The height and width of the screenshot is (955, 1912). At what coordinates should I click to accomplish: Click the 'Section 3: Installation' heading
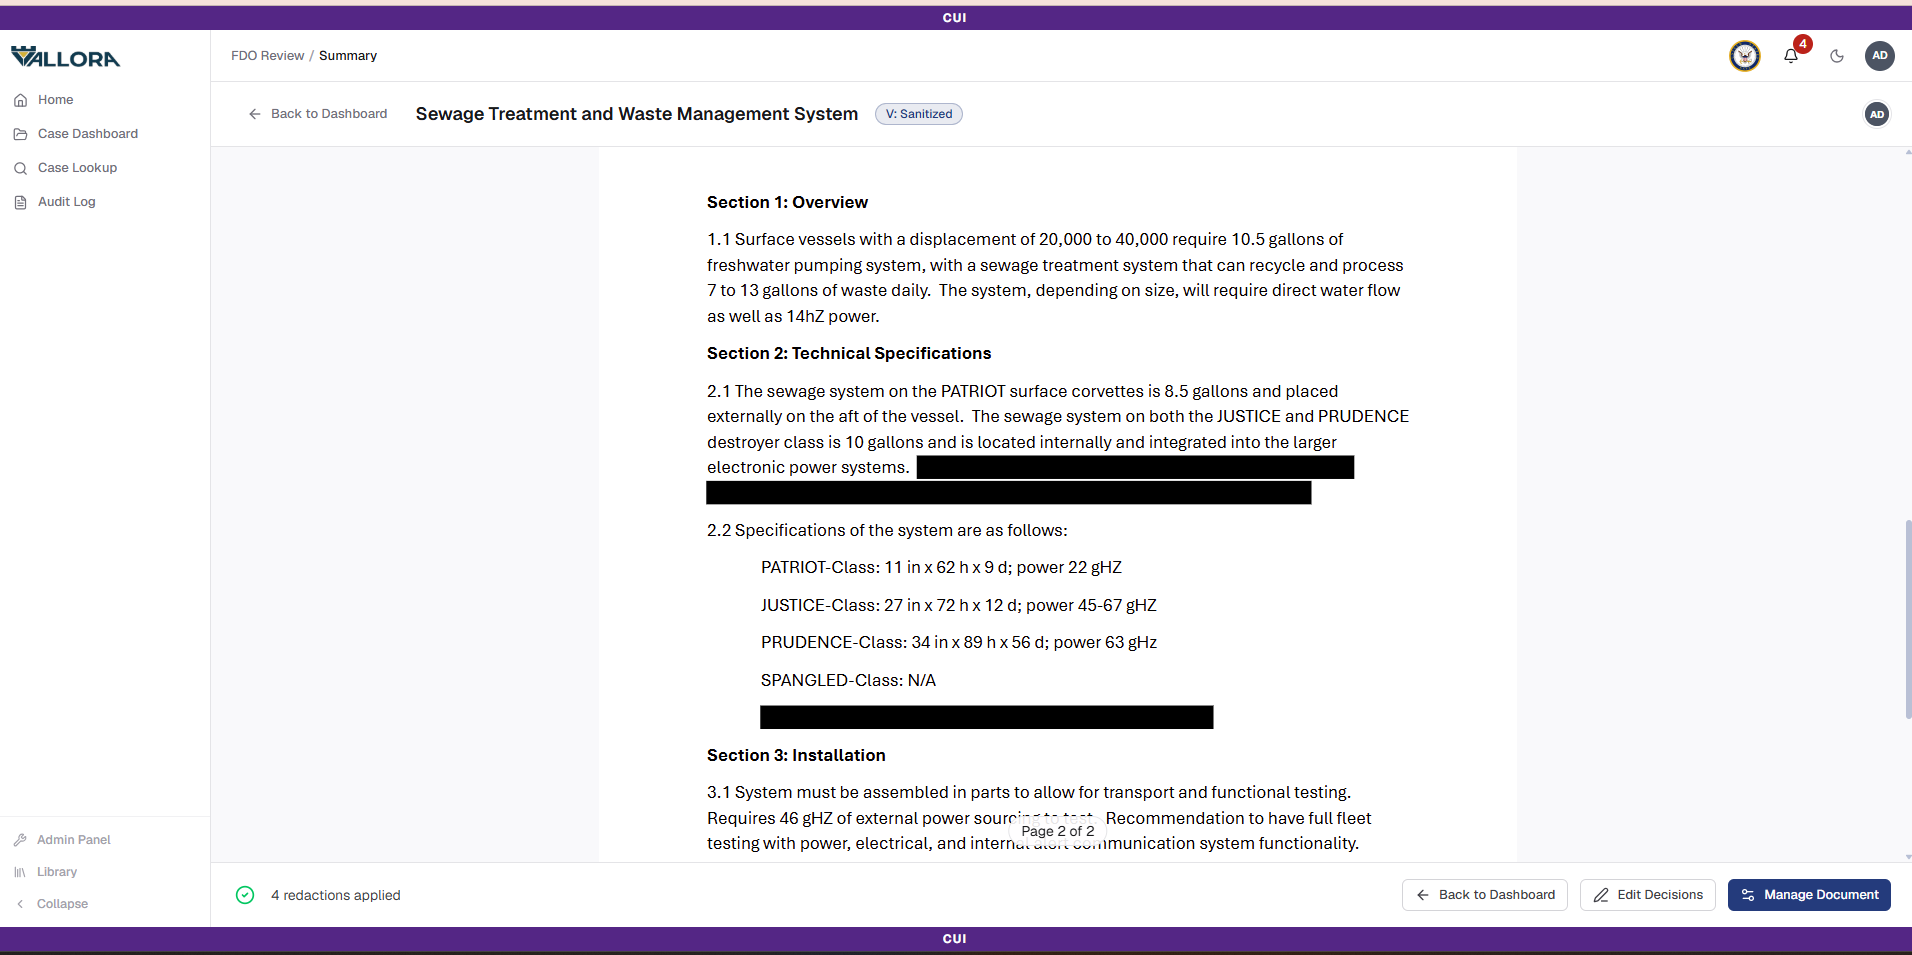tap(796, 755)
